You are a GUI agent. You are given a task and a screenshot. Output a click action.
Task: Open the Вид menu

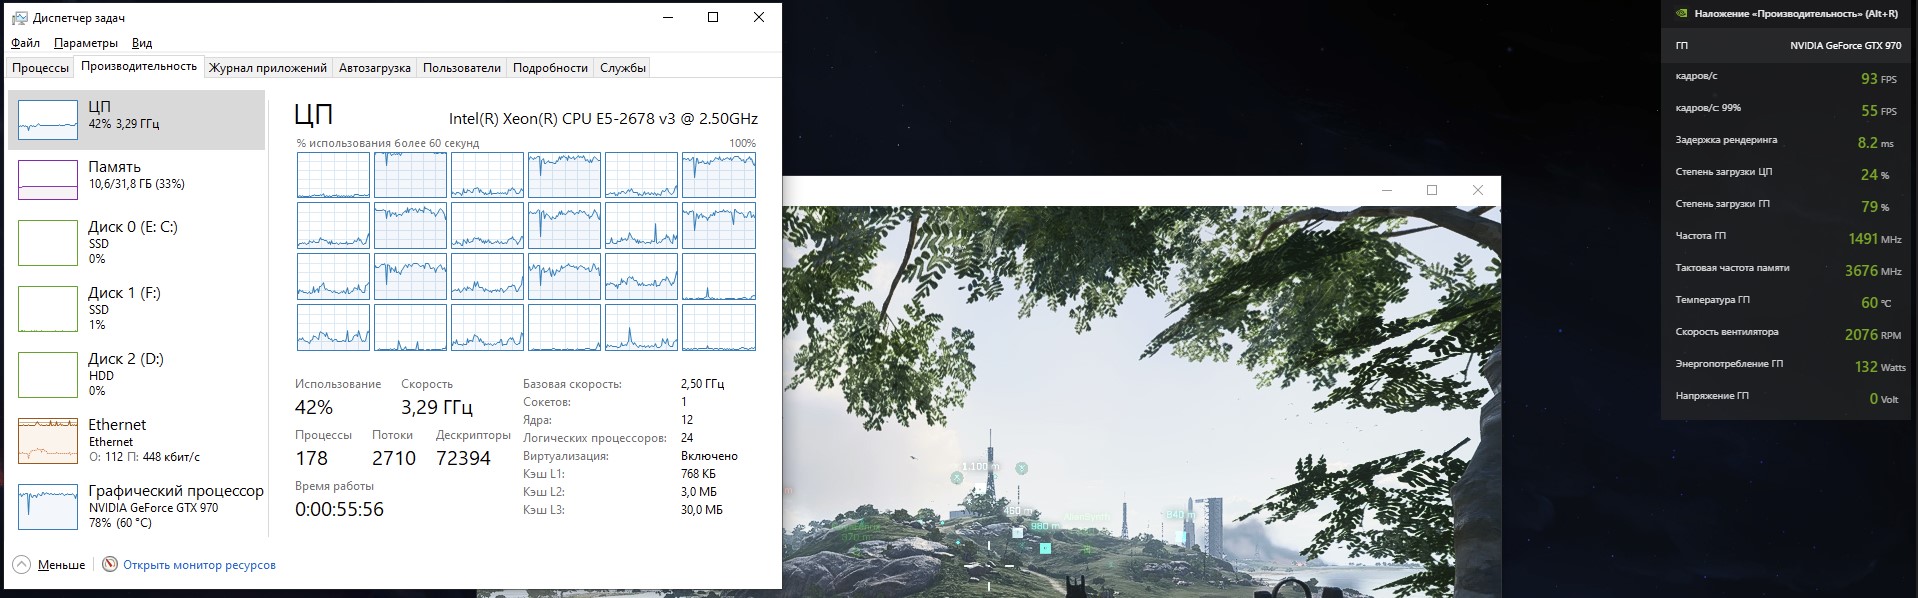[142, 43]
